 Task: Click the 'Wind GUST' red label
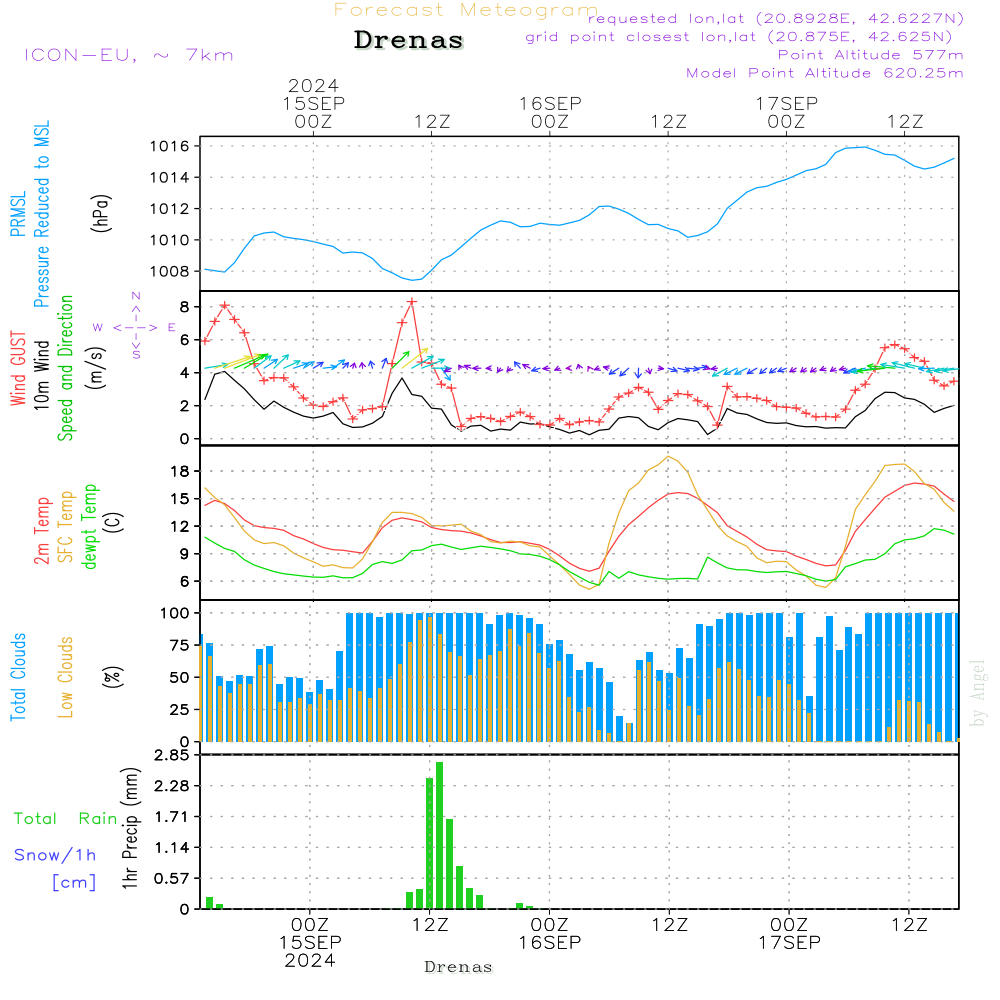[x=18, y=368]
